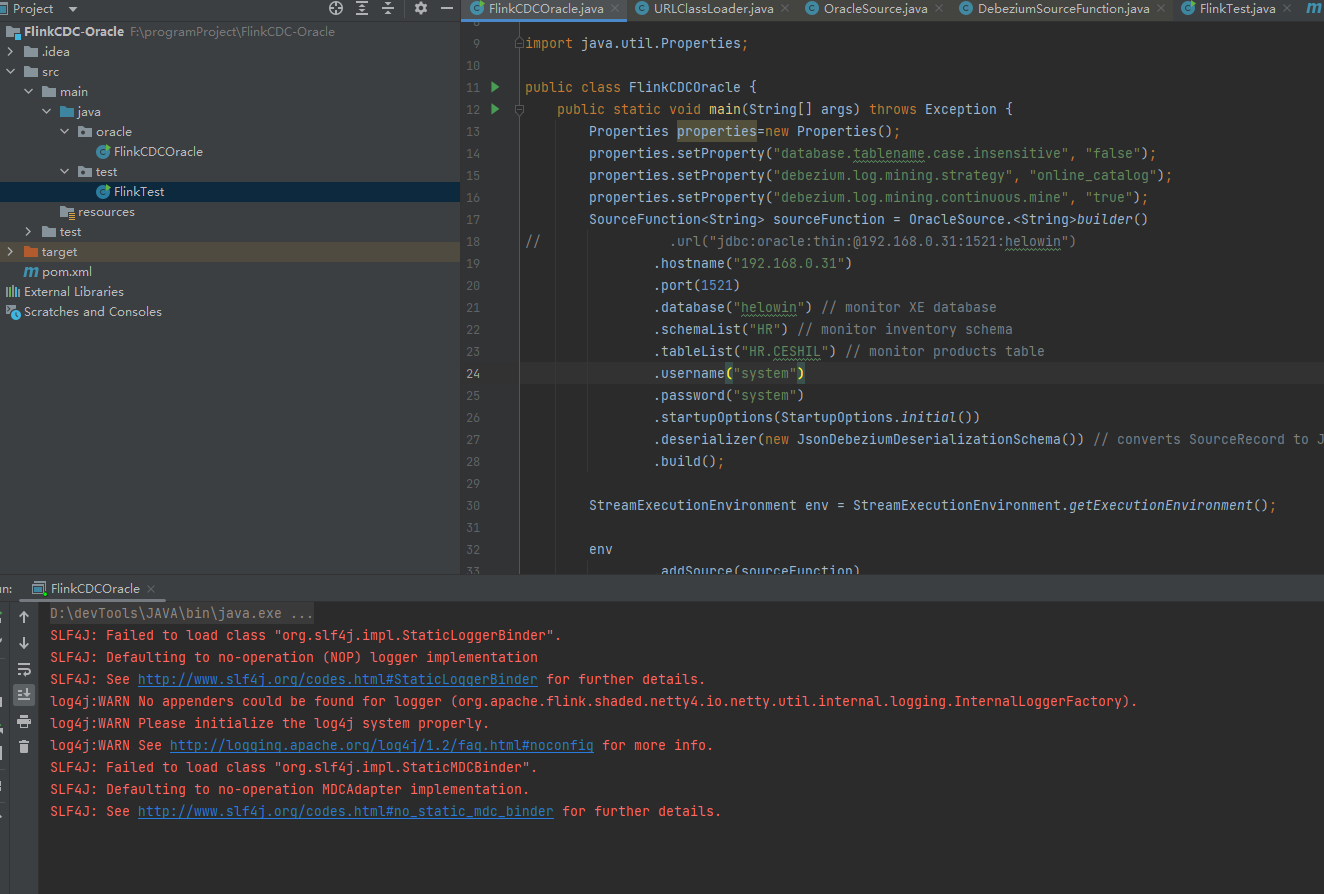Viewport: 1324px width, 894px height.
Task: Fold the main method at line 12
Action: 519,110
